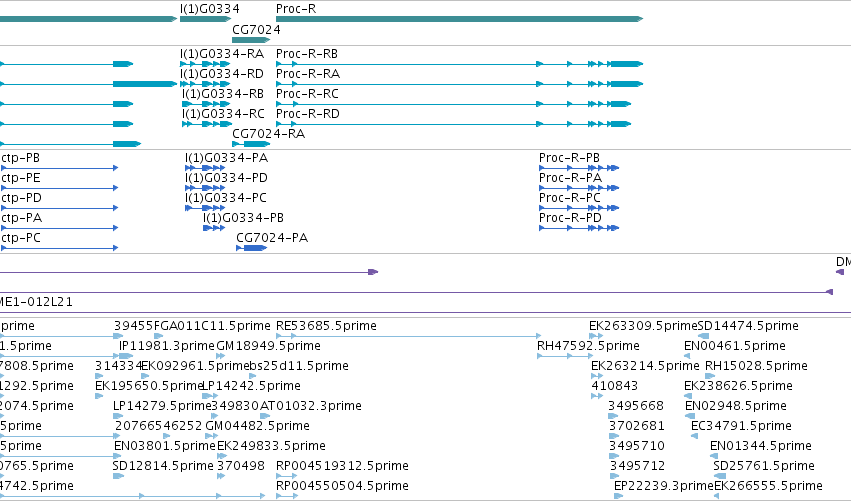851x501 pixels.
Task: Select the Proc-R-PD protein label
Action: click(x=570, y=218)
